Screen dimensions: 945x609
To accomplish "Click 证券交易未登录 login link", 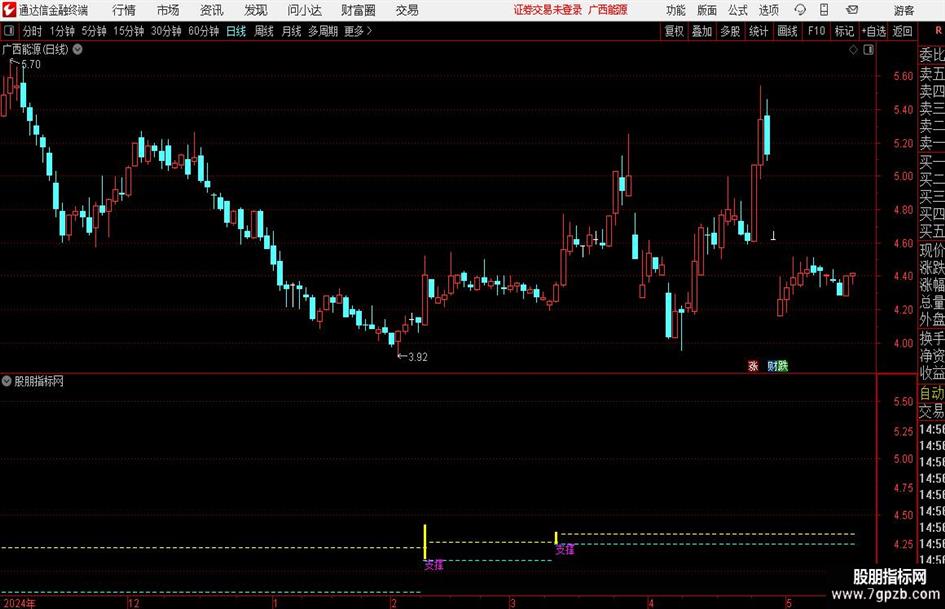I will pyautogui.click(x=548, y=10).
